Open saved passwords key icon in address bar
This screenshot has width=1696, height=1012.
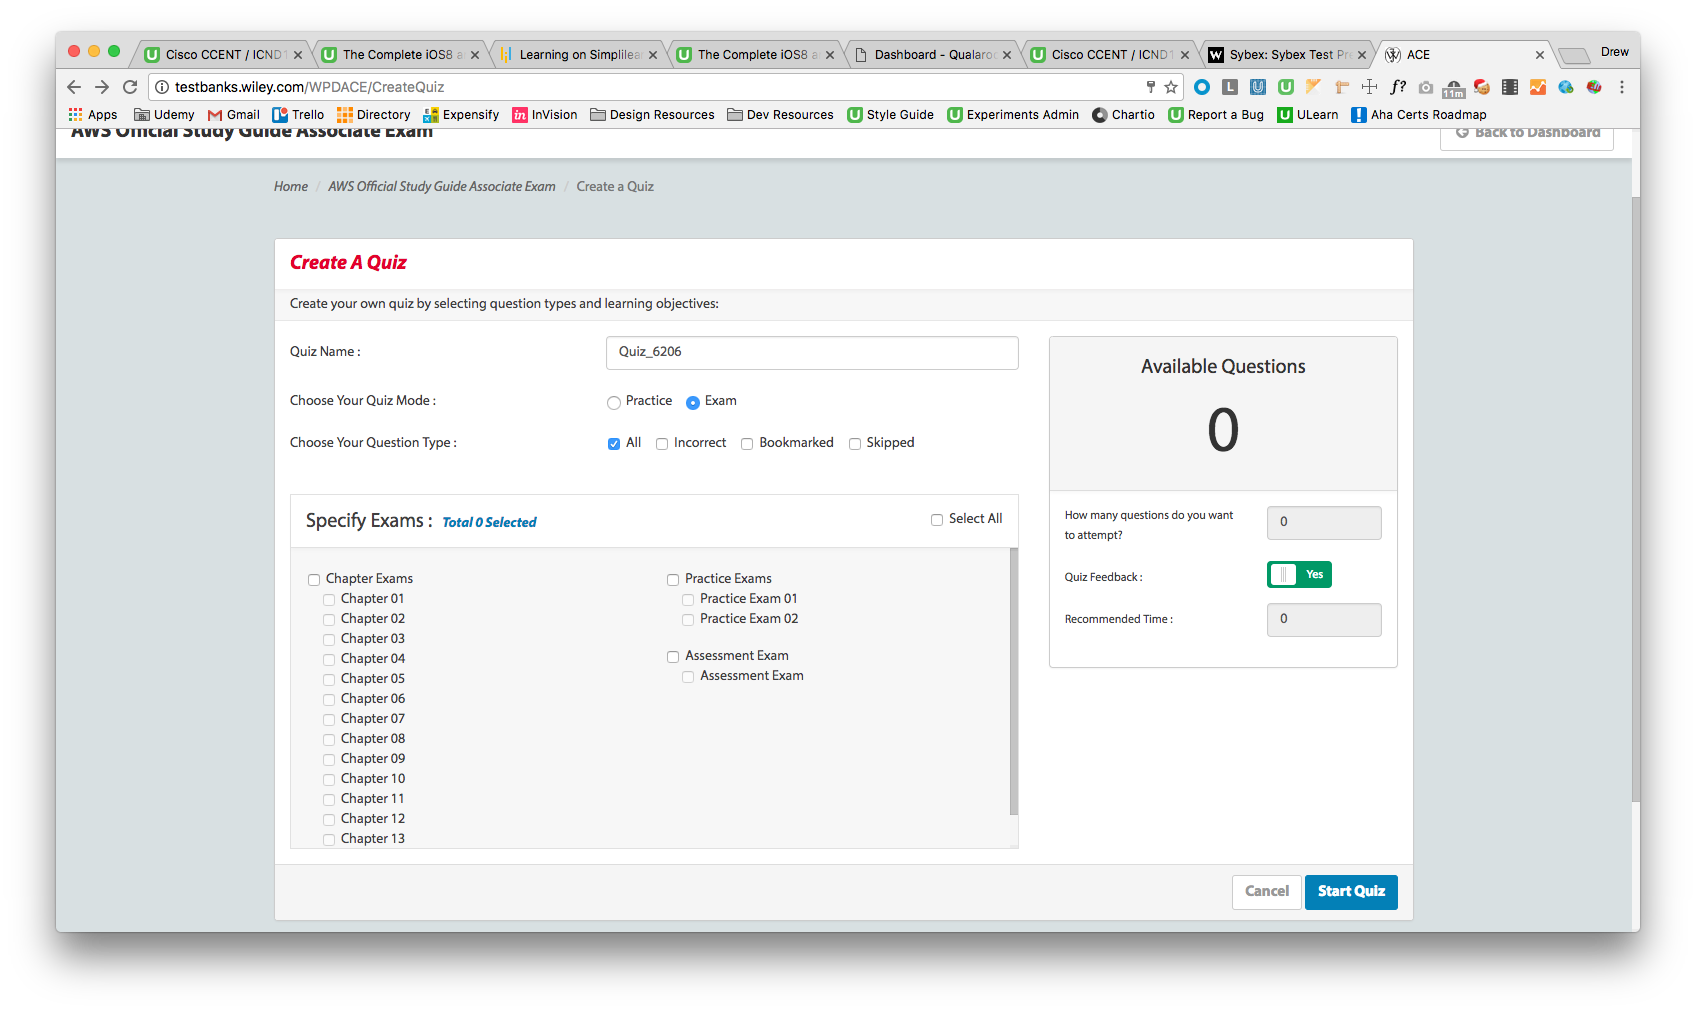(x=1151, y=87)
